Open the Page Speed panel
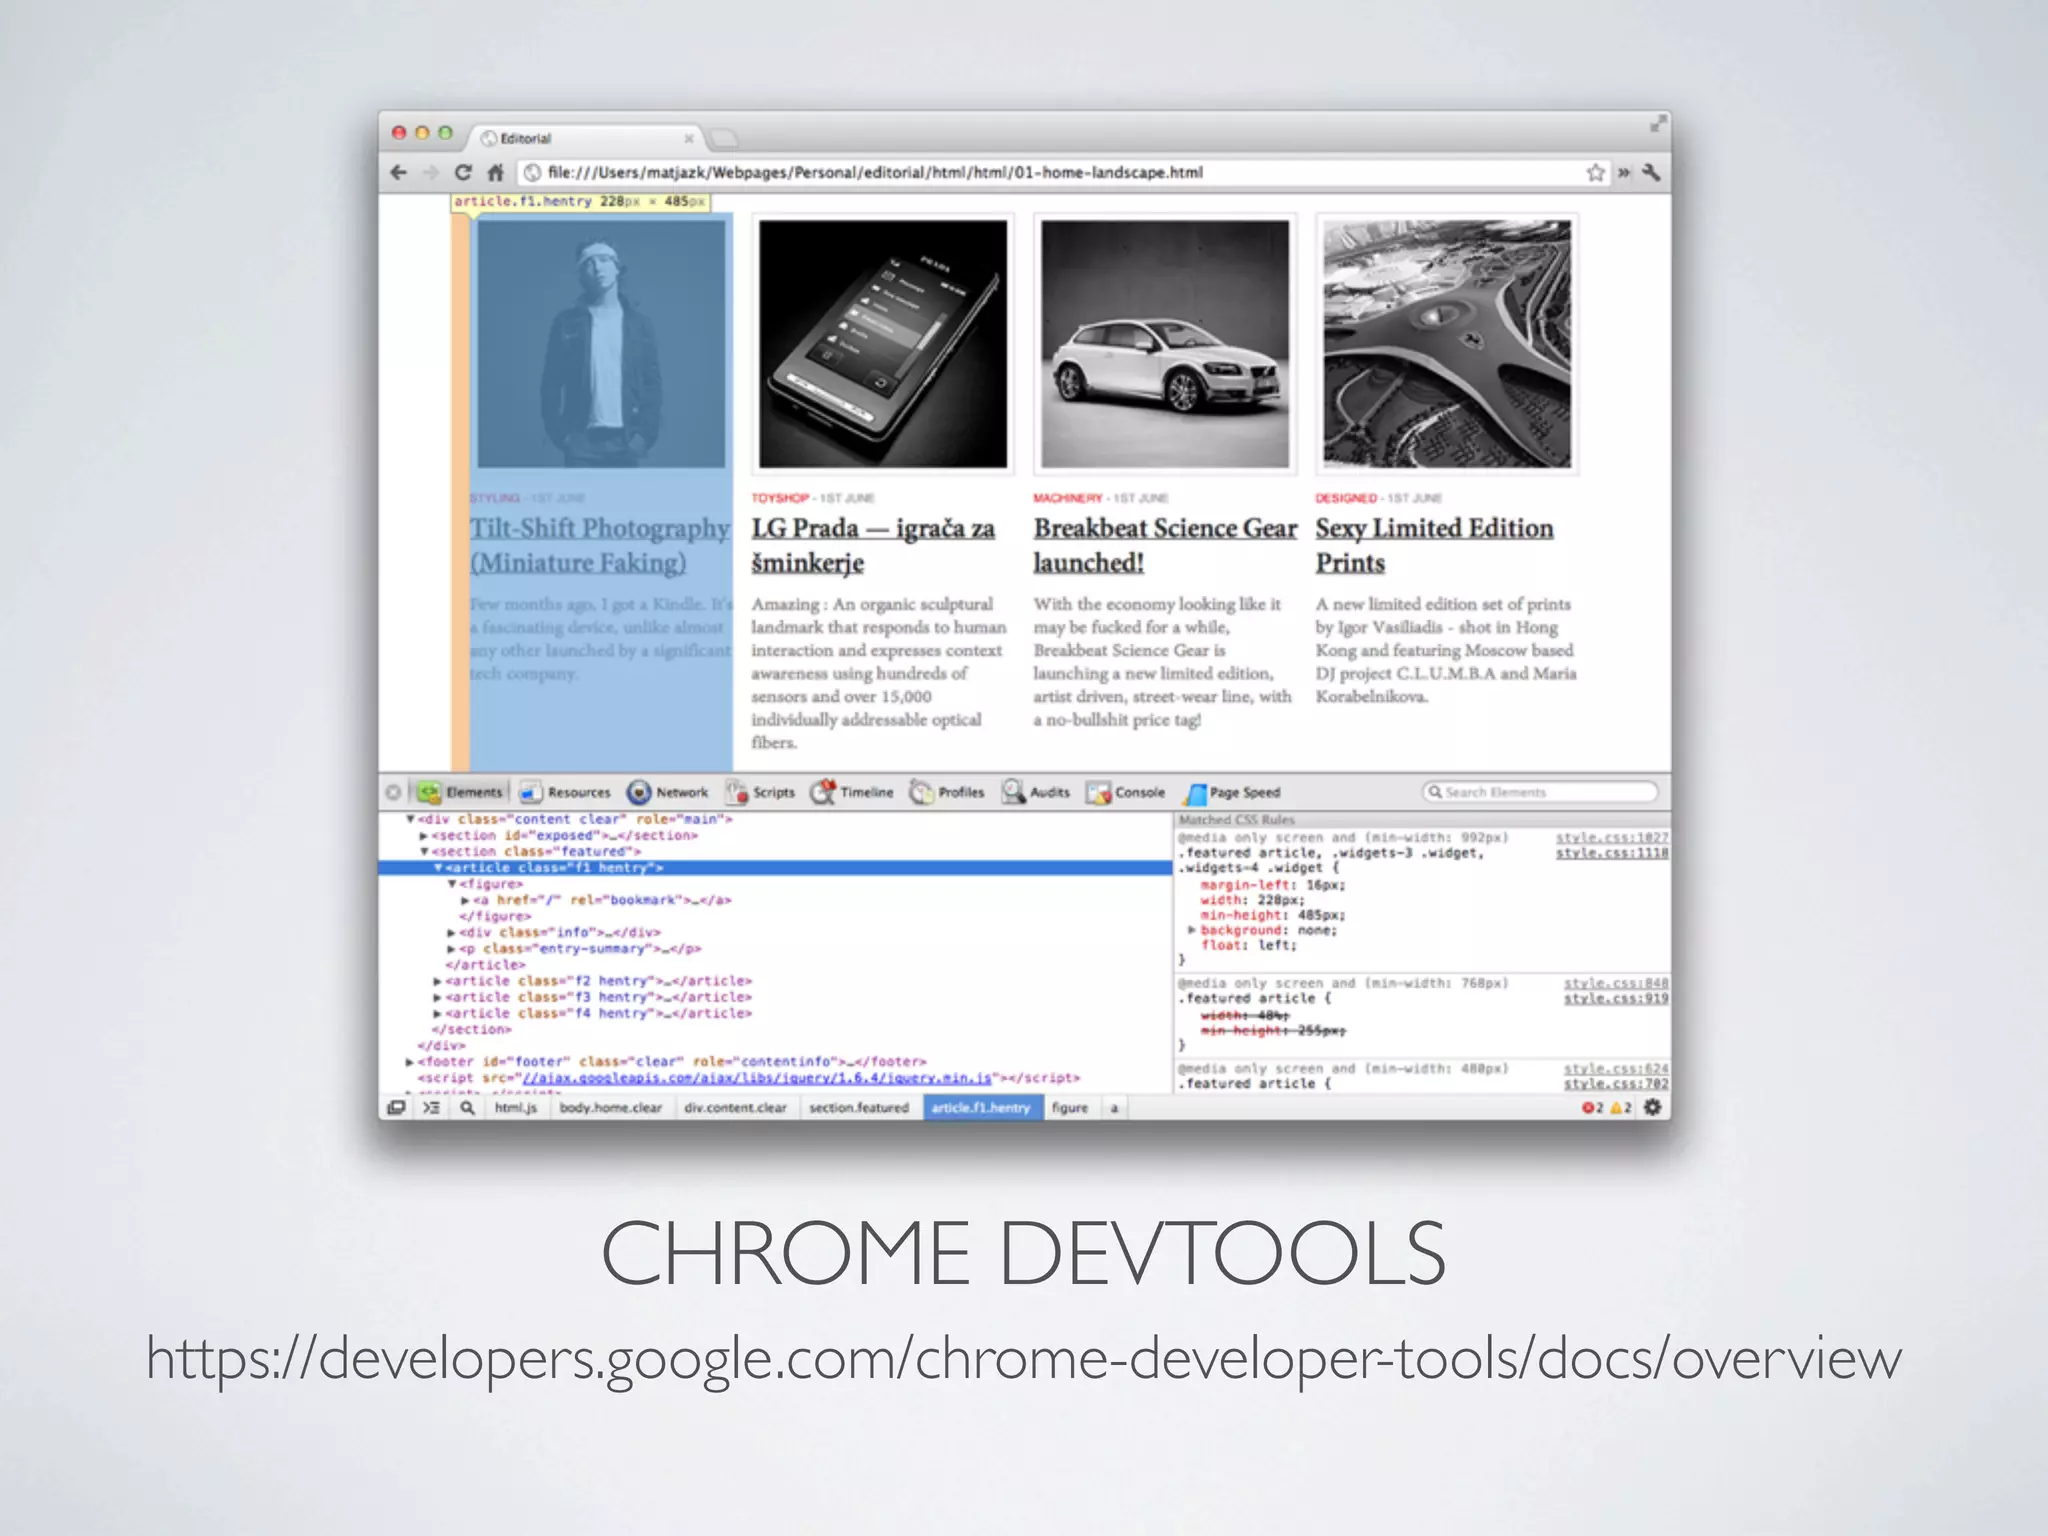Image resolution: width=2048 pixels, height=1536 pixels. click(x=1231, y=792)
